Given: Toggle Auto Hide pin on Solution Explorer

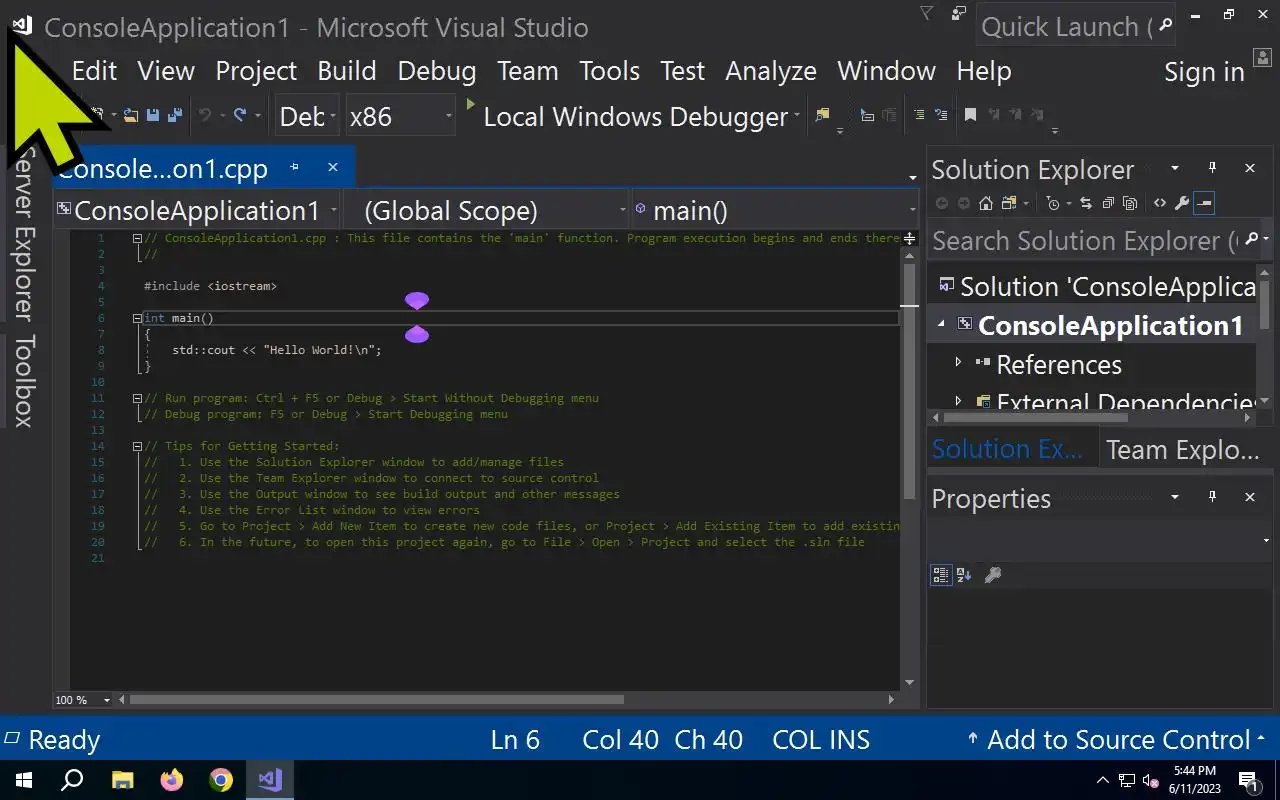Looking at the screenshot, I should click(x=1212, y=168).
